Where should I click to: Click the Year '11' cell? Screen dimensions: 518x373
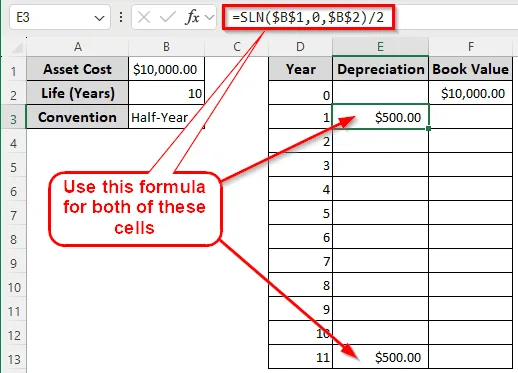(x=300, y=357)
